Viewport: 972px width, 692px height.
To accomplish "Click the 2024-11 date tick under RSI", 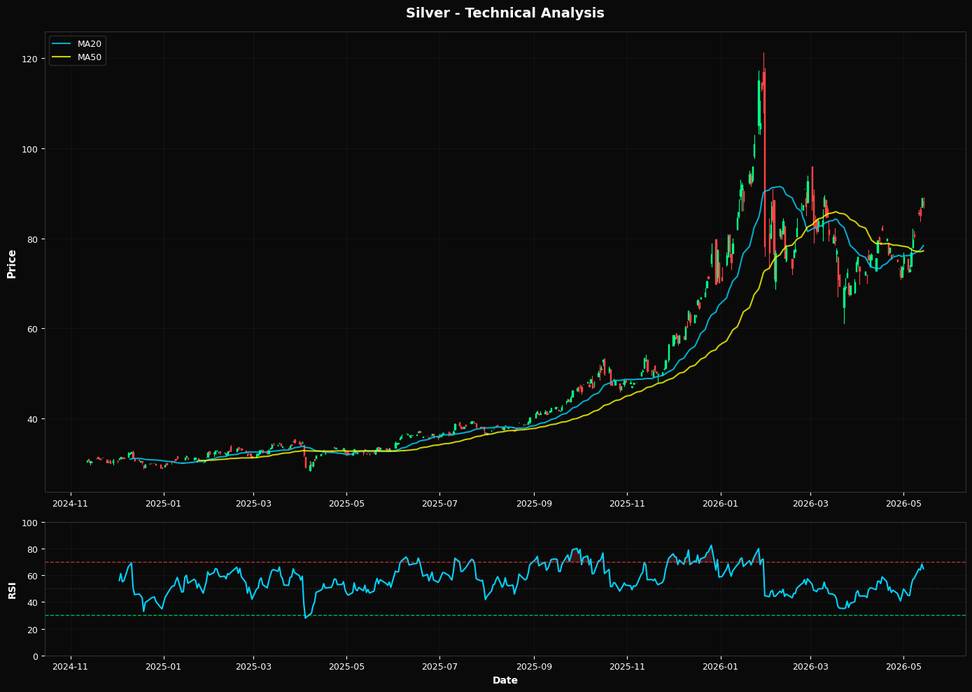I will pyautogui.click(x=71, y=667).
